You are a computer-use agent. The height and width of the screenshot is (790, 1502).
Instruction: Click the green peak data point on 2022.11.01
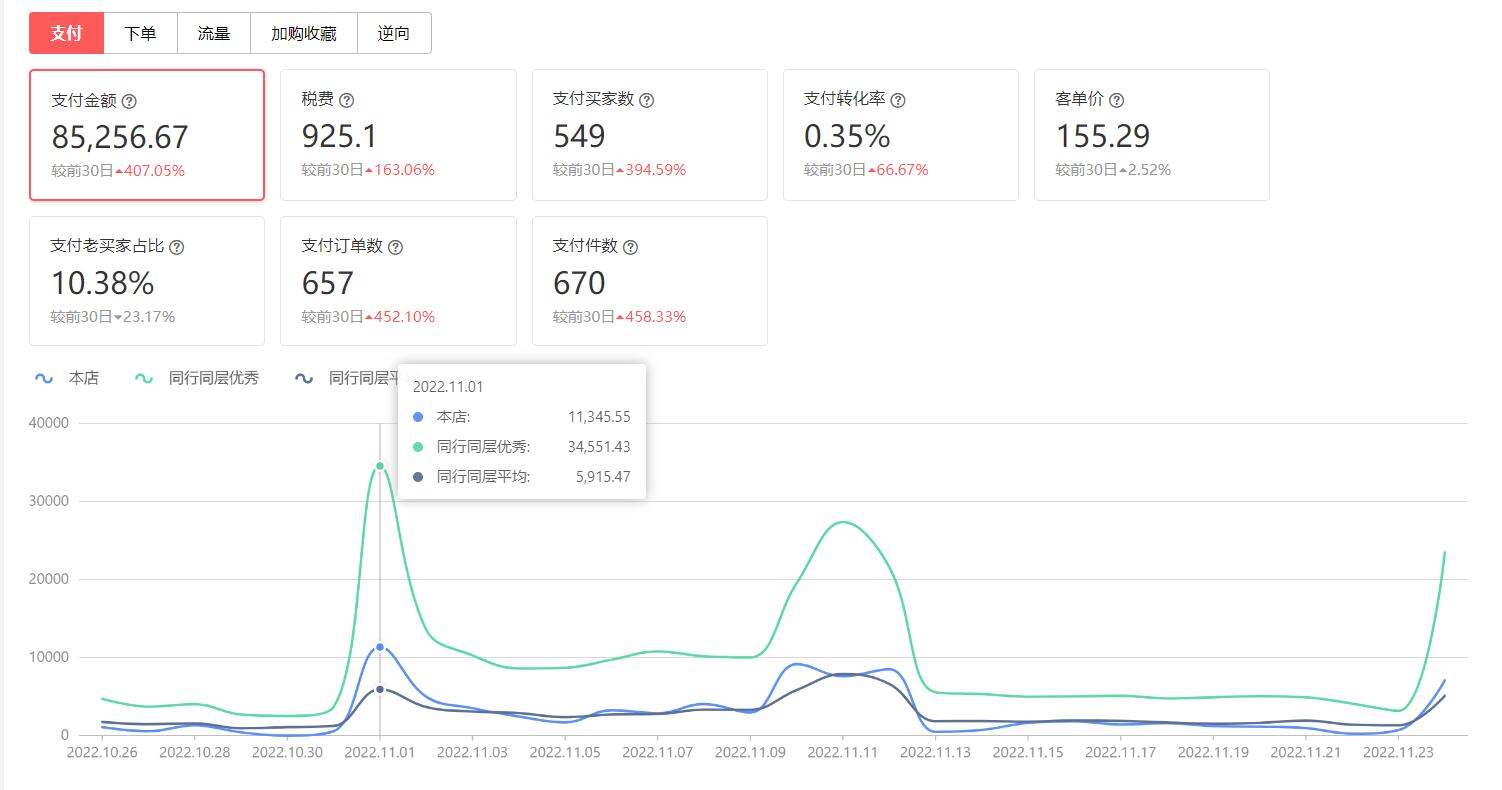380,465
